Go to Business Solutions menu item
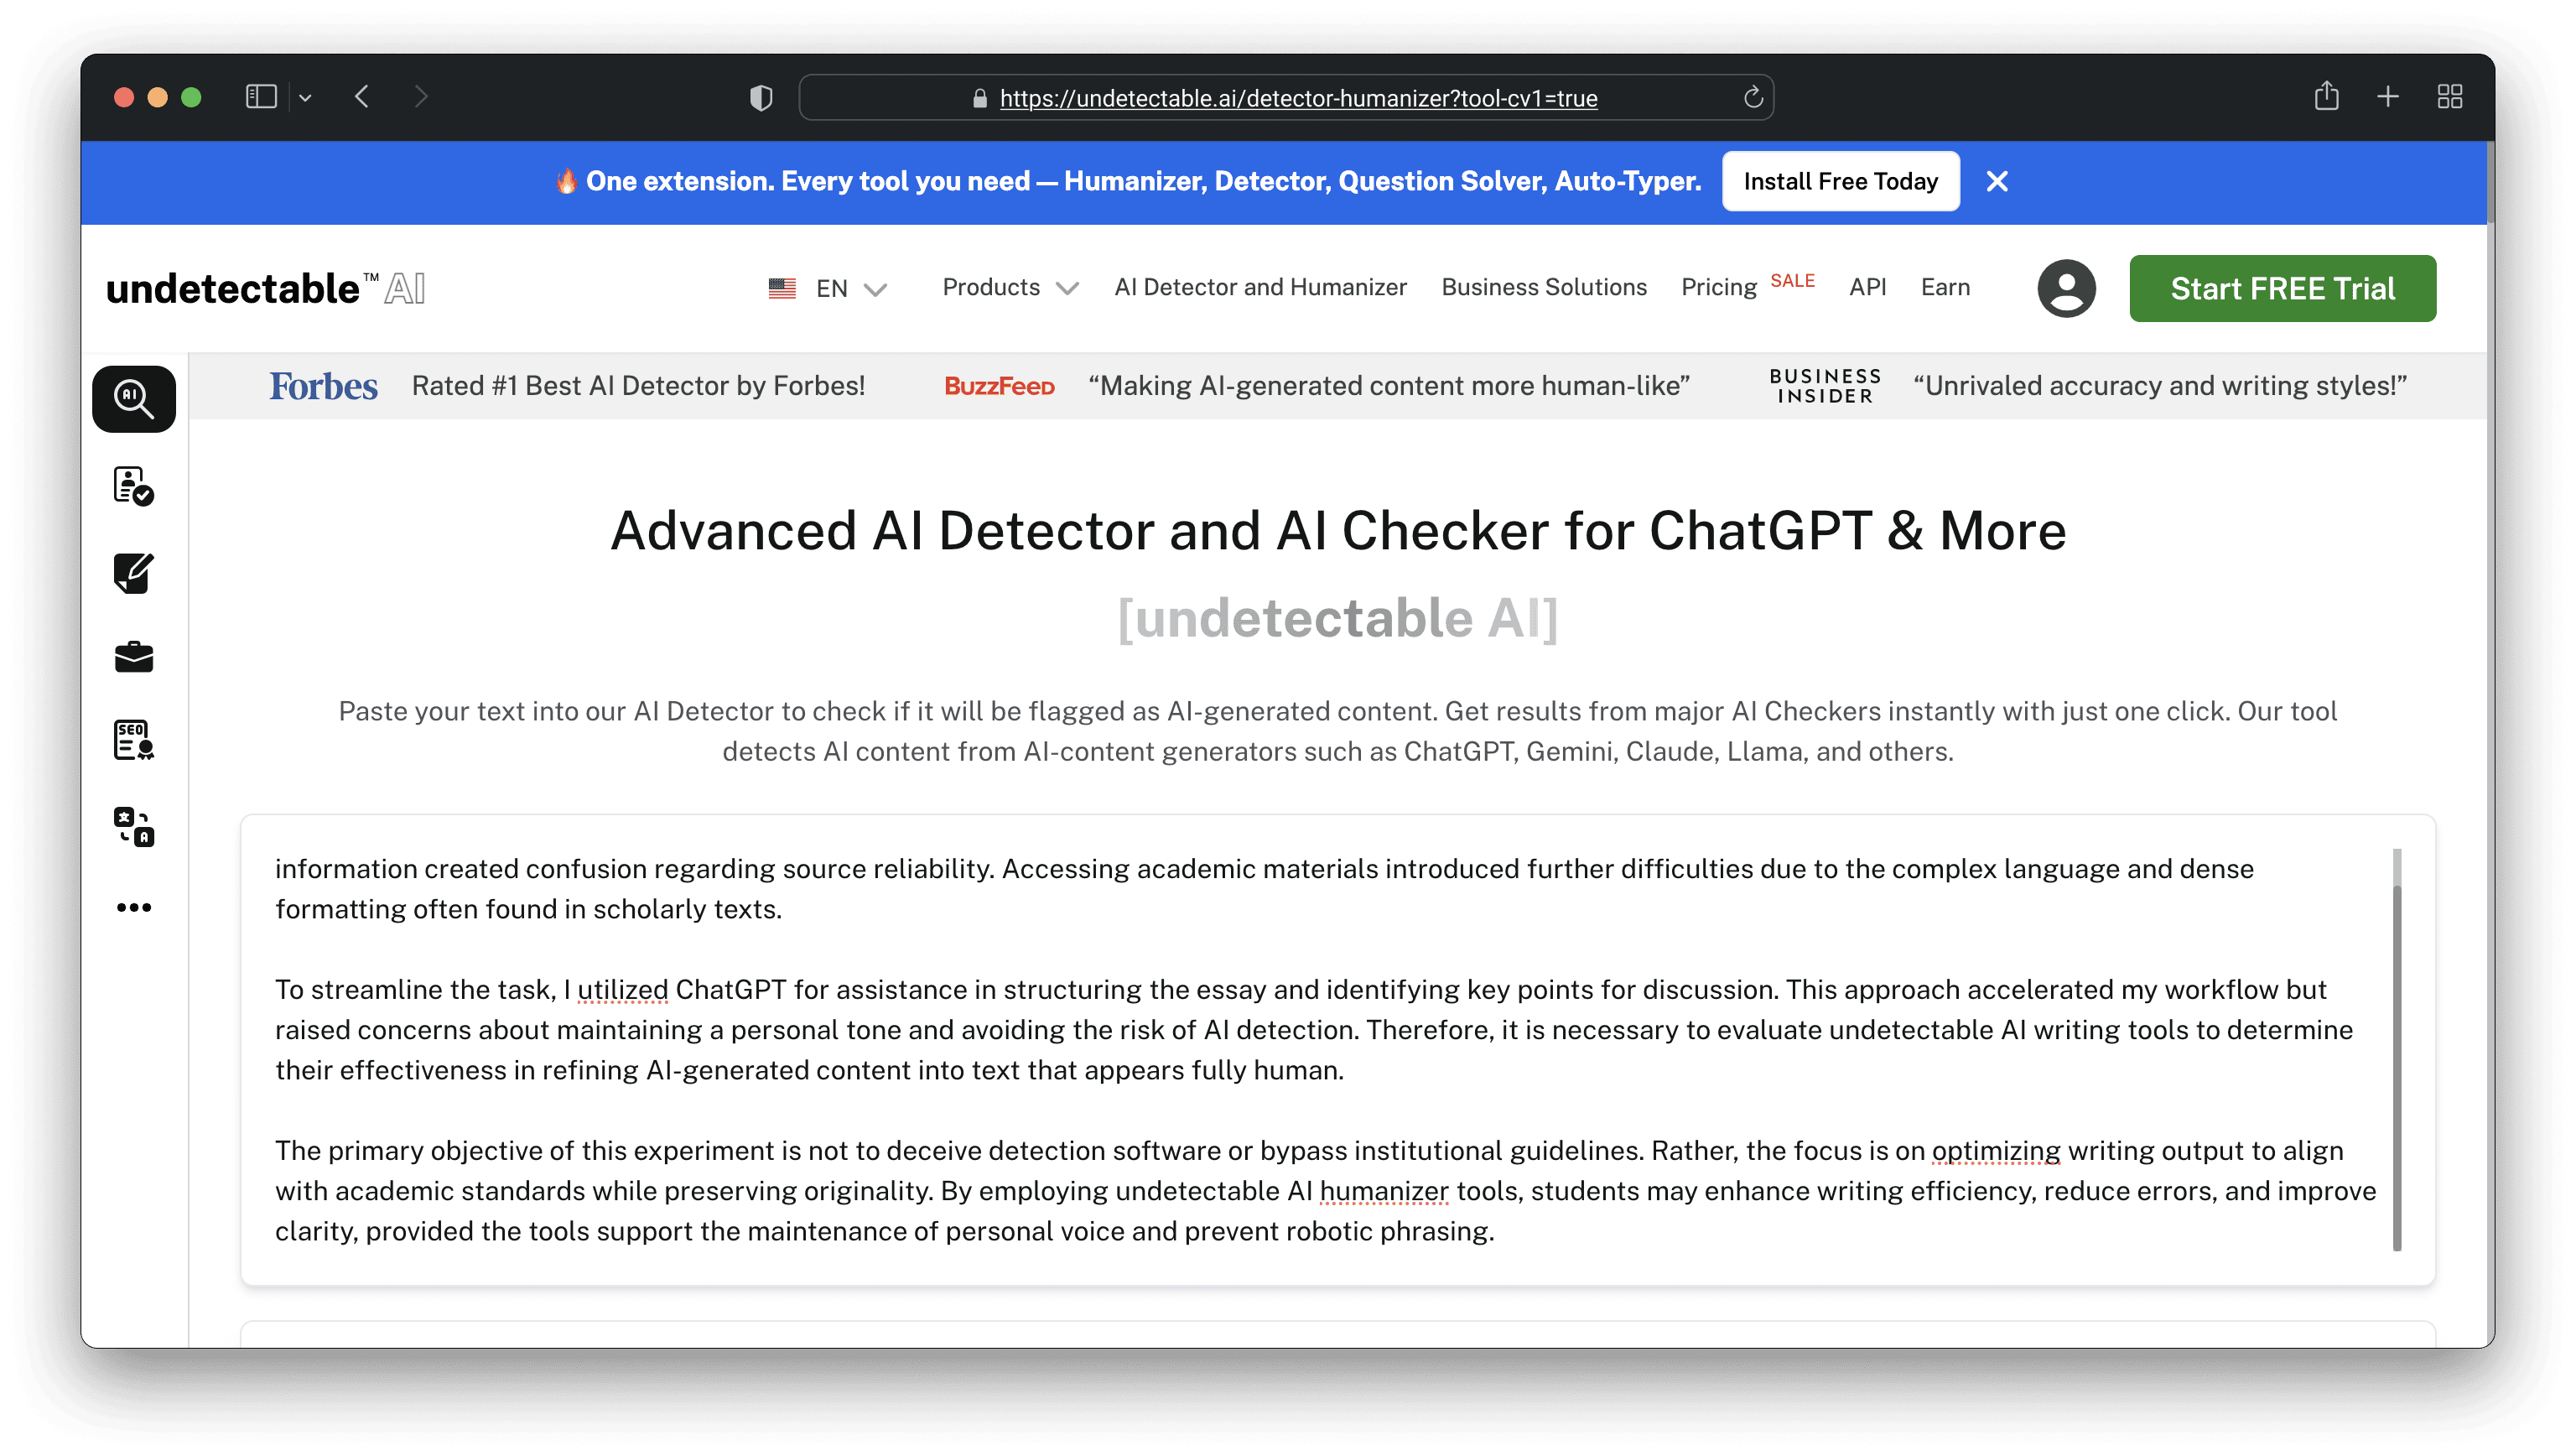The image size is (2576, 1456). click(1544, 288)
